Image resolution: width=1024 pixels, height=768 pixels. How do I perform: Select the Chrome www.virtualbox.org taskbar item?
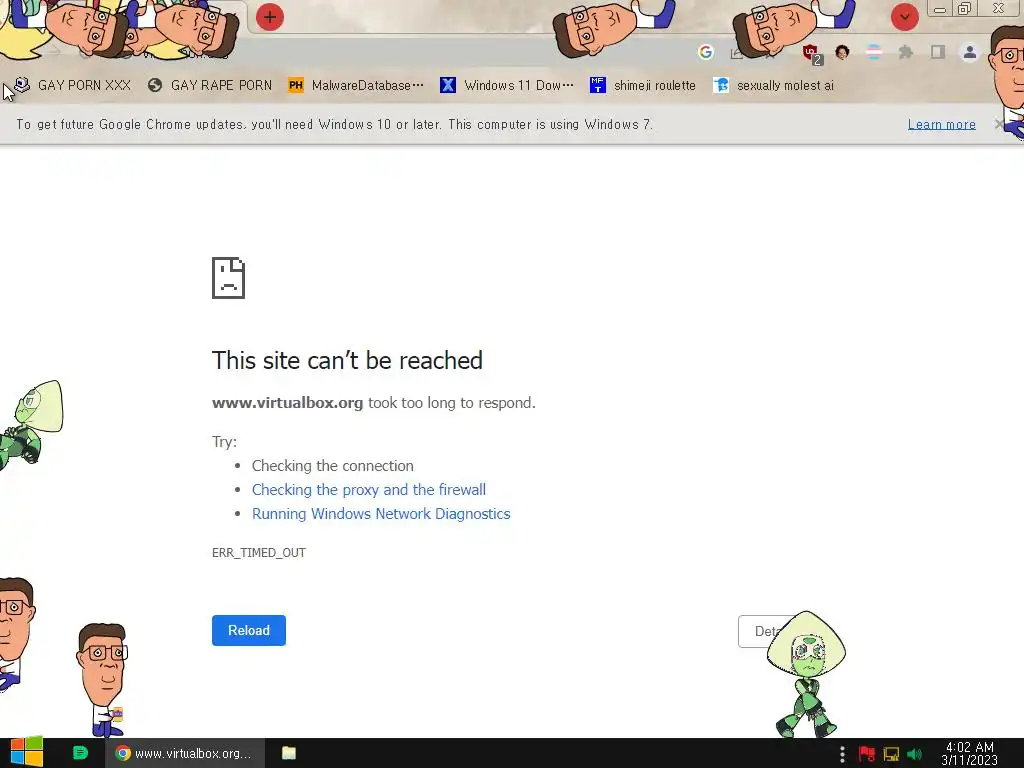[185, 753]
